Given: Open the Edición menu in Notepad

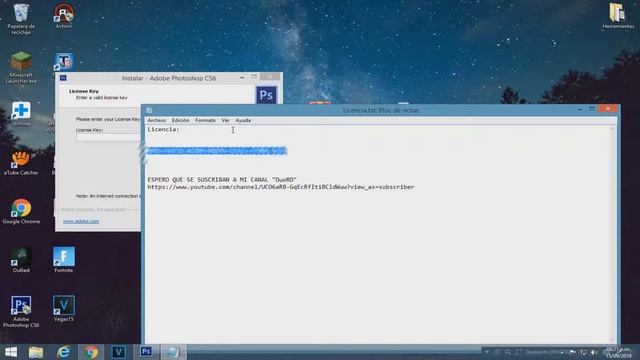Looking at the screenshot, I should [180, 120].
